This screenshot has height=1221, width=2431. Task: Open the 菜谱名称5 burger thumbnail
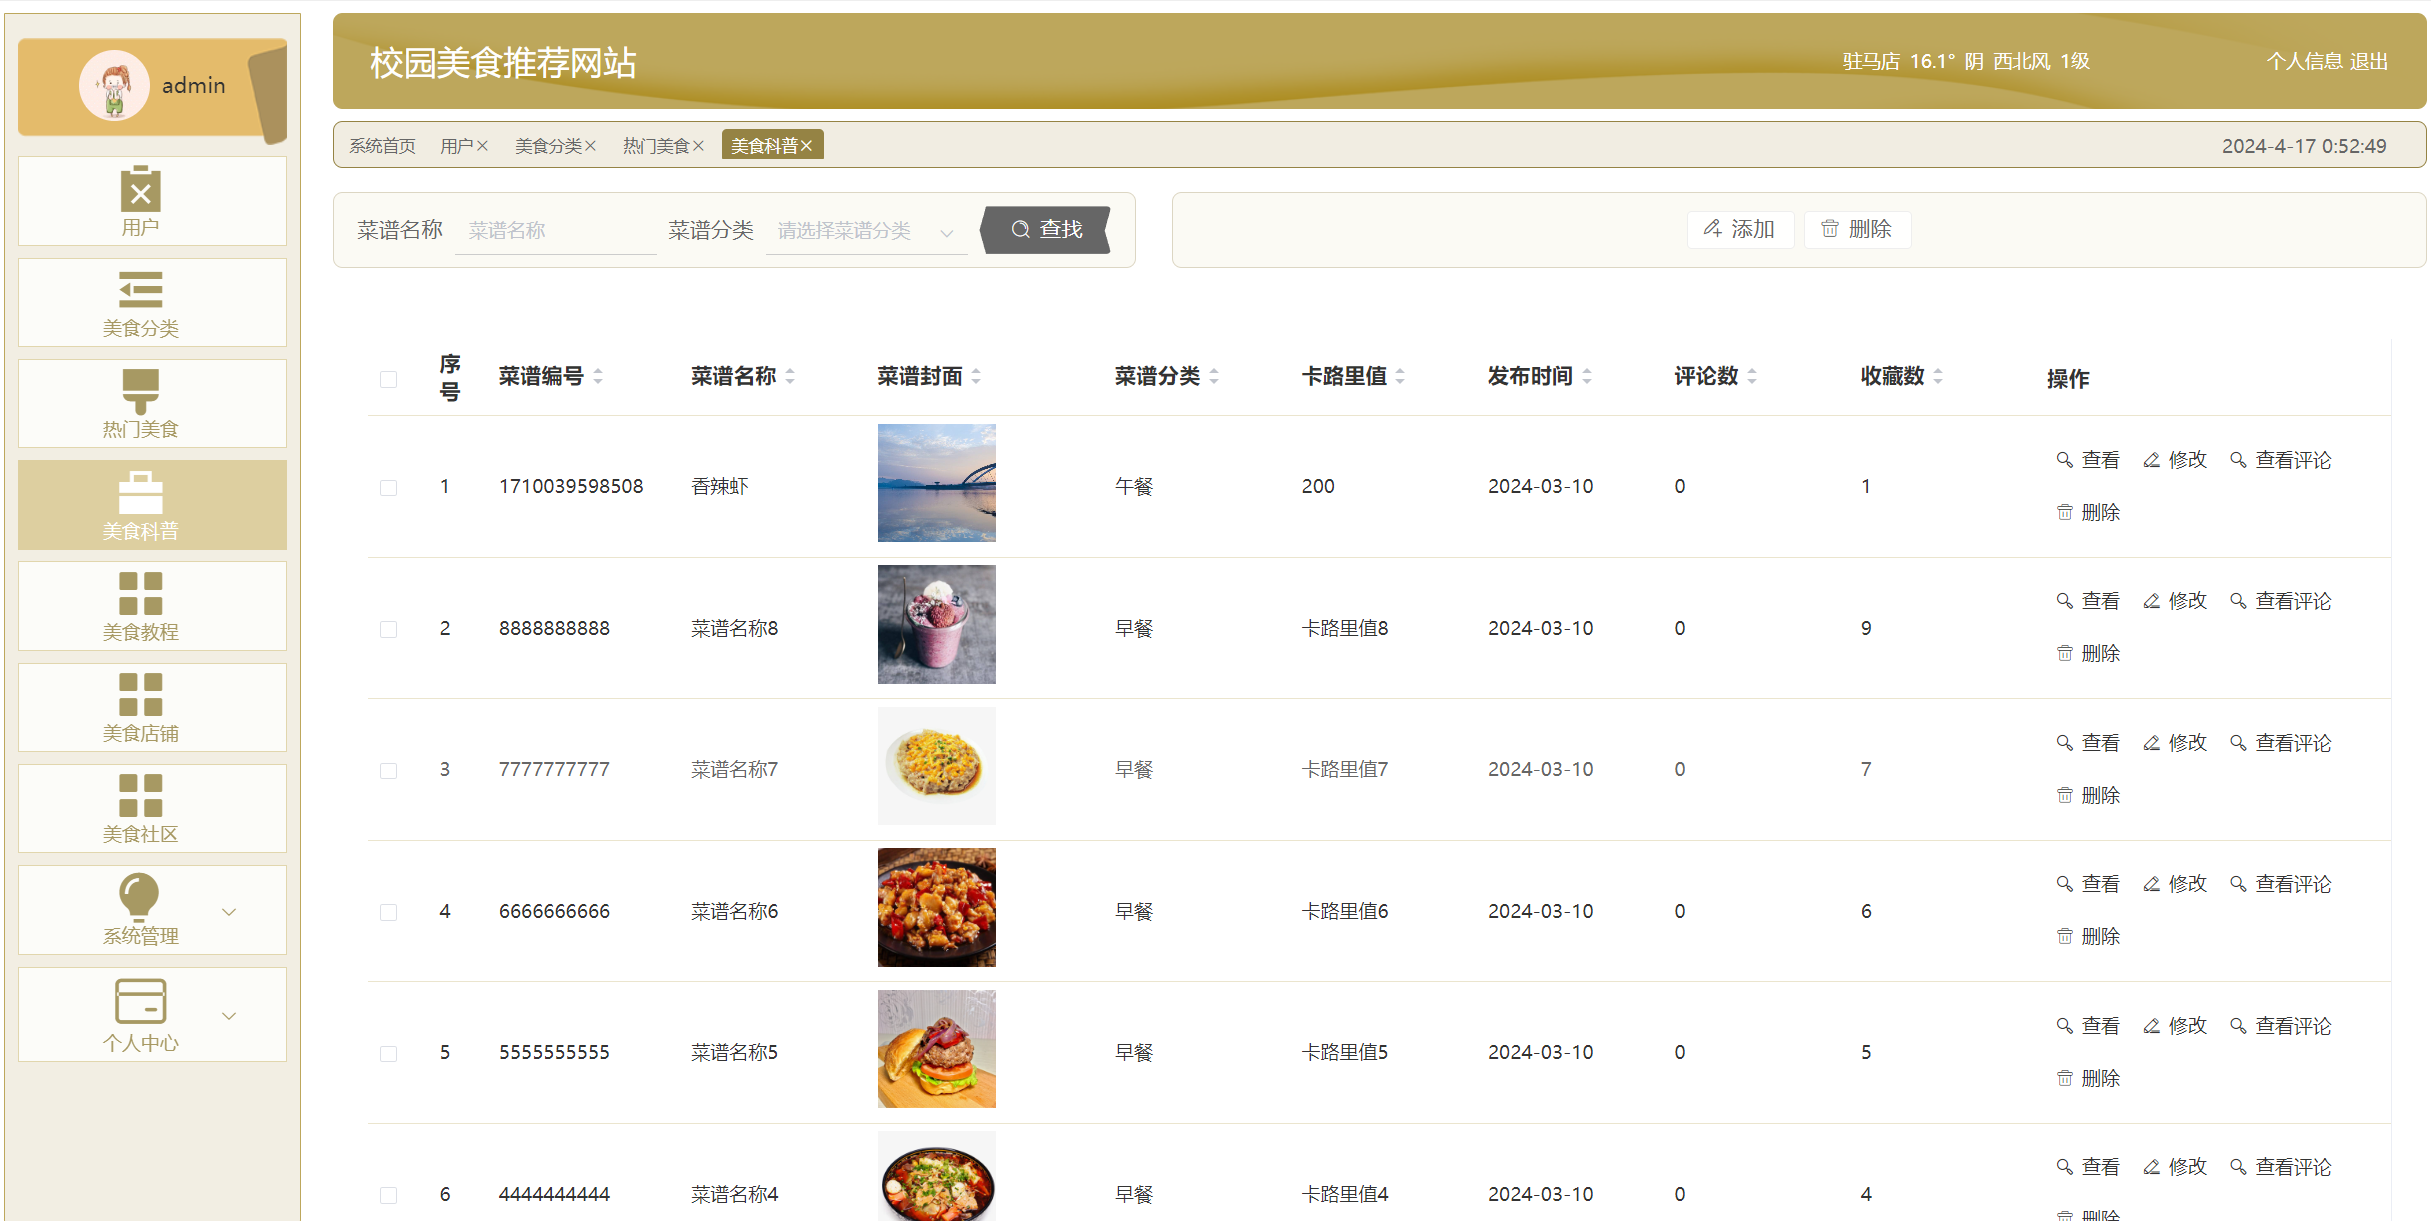(x=936, y=1049)
